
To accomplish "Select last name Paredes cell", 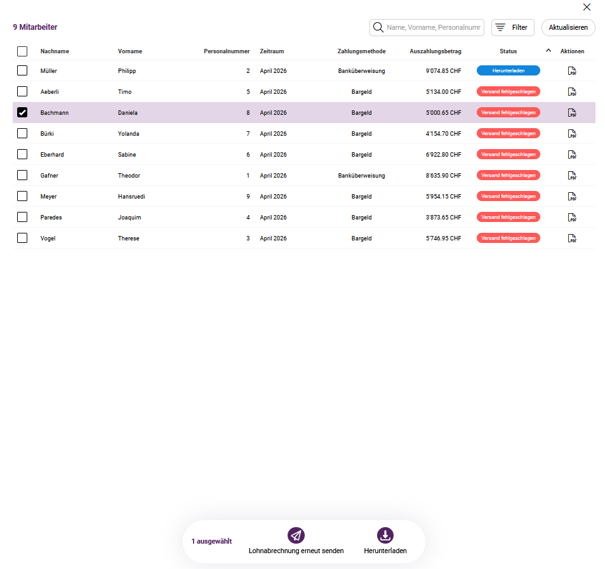I will pos(51,218).
